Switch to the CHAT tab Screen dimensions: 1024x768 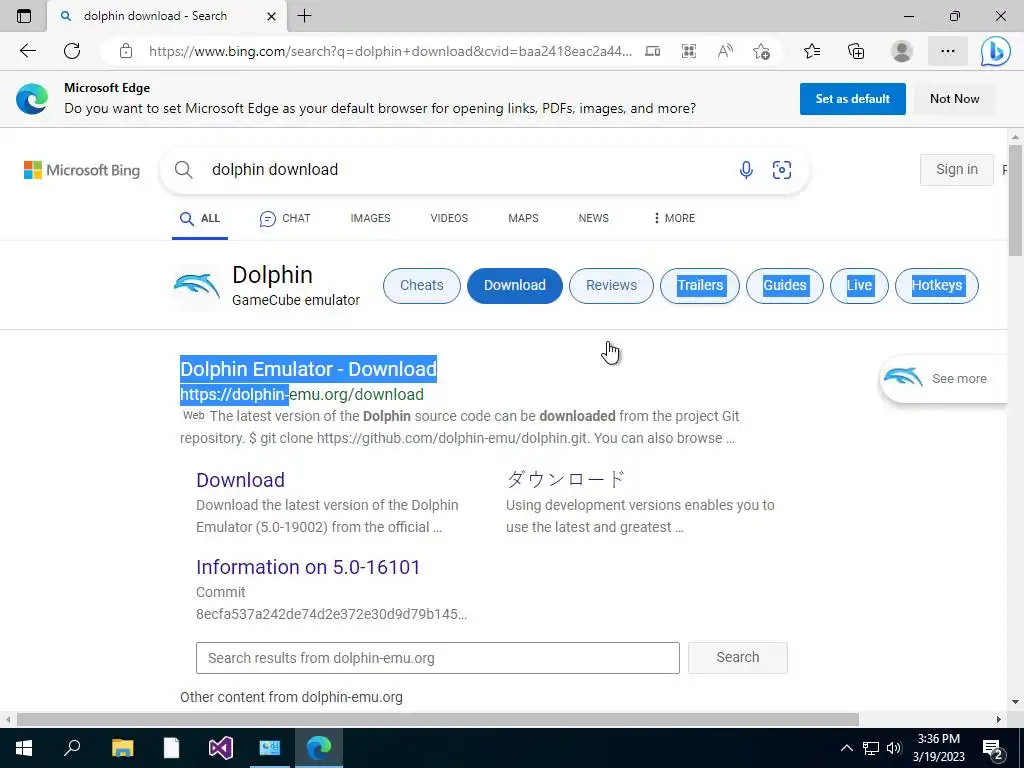click(x=285, y=218)
